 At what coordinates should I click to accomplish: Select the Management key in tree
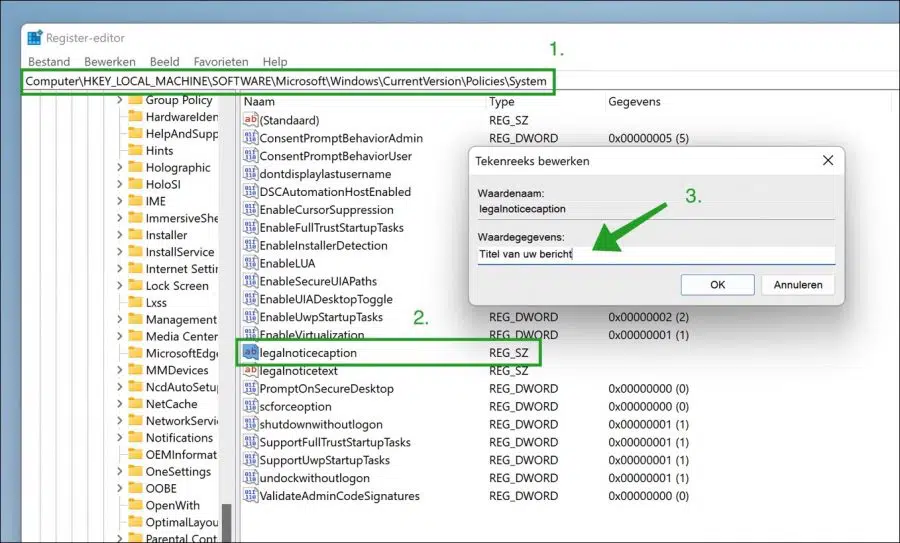click(181, 319)
